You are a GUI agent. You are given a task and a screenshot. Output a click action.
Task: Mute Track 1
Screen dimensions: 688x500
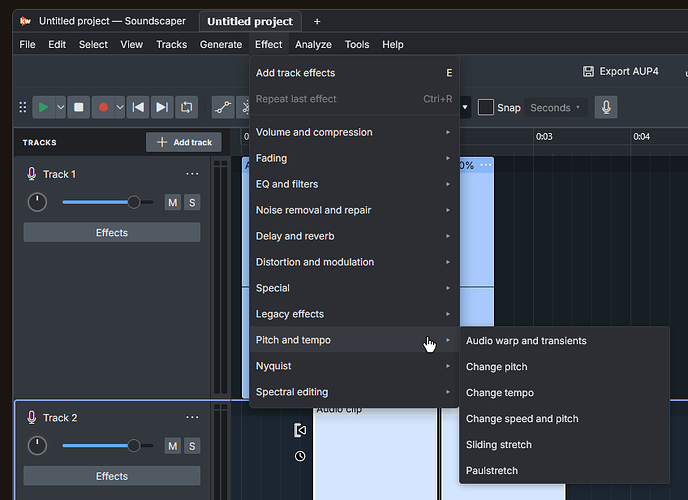tap(173, 203)
